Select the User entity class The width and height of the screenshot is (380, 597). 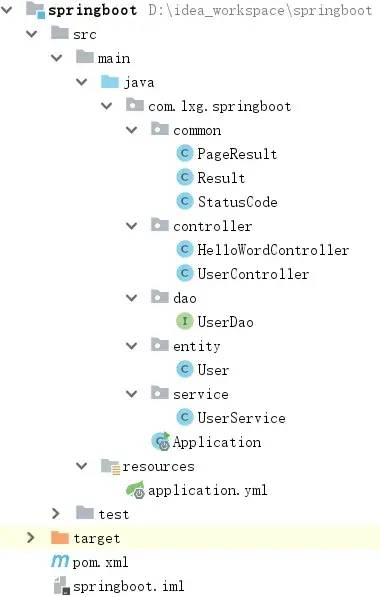coord(213,370)
